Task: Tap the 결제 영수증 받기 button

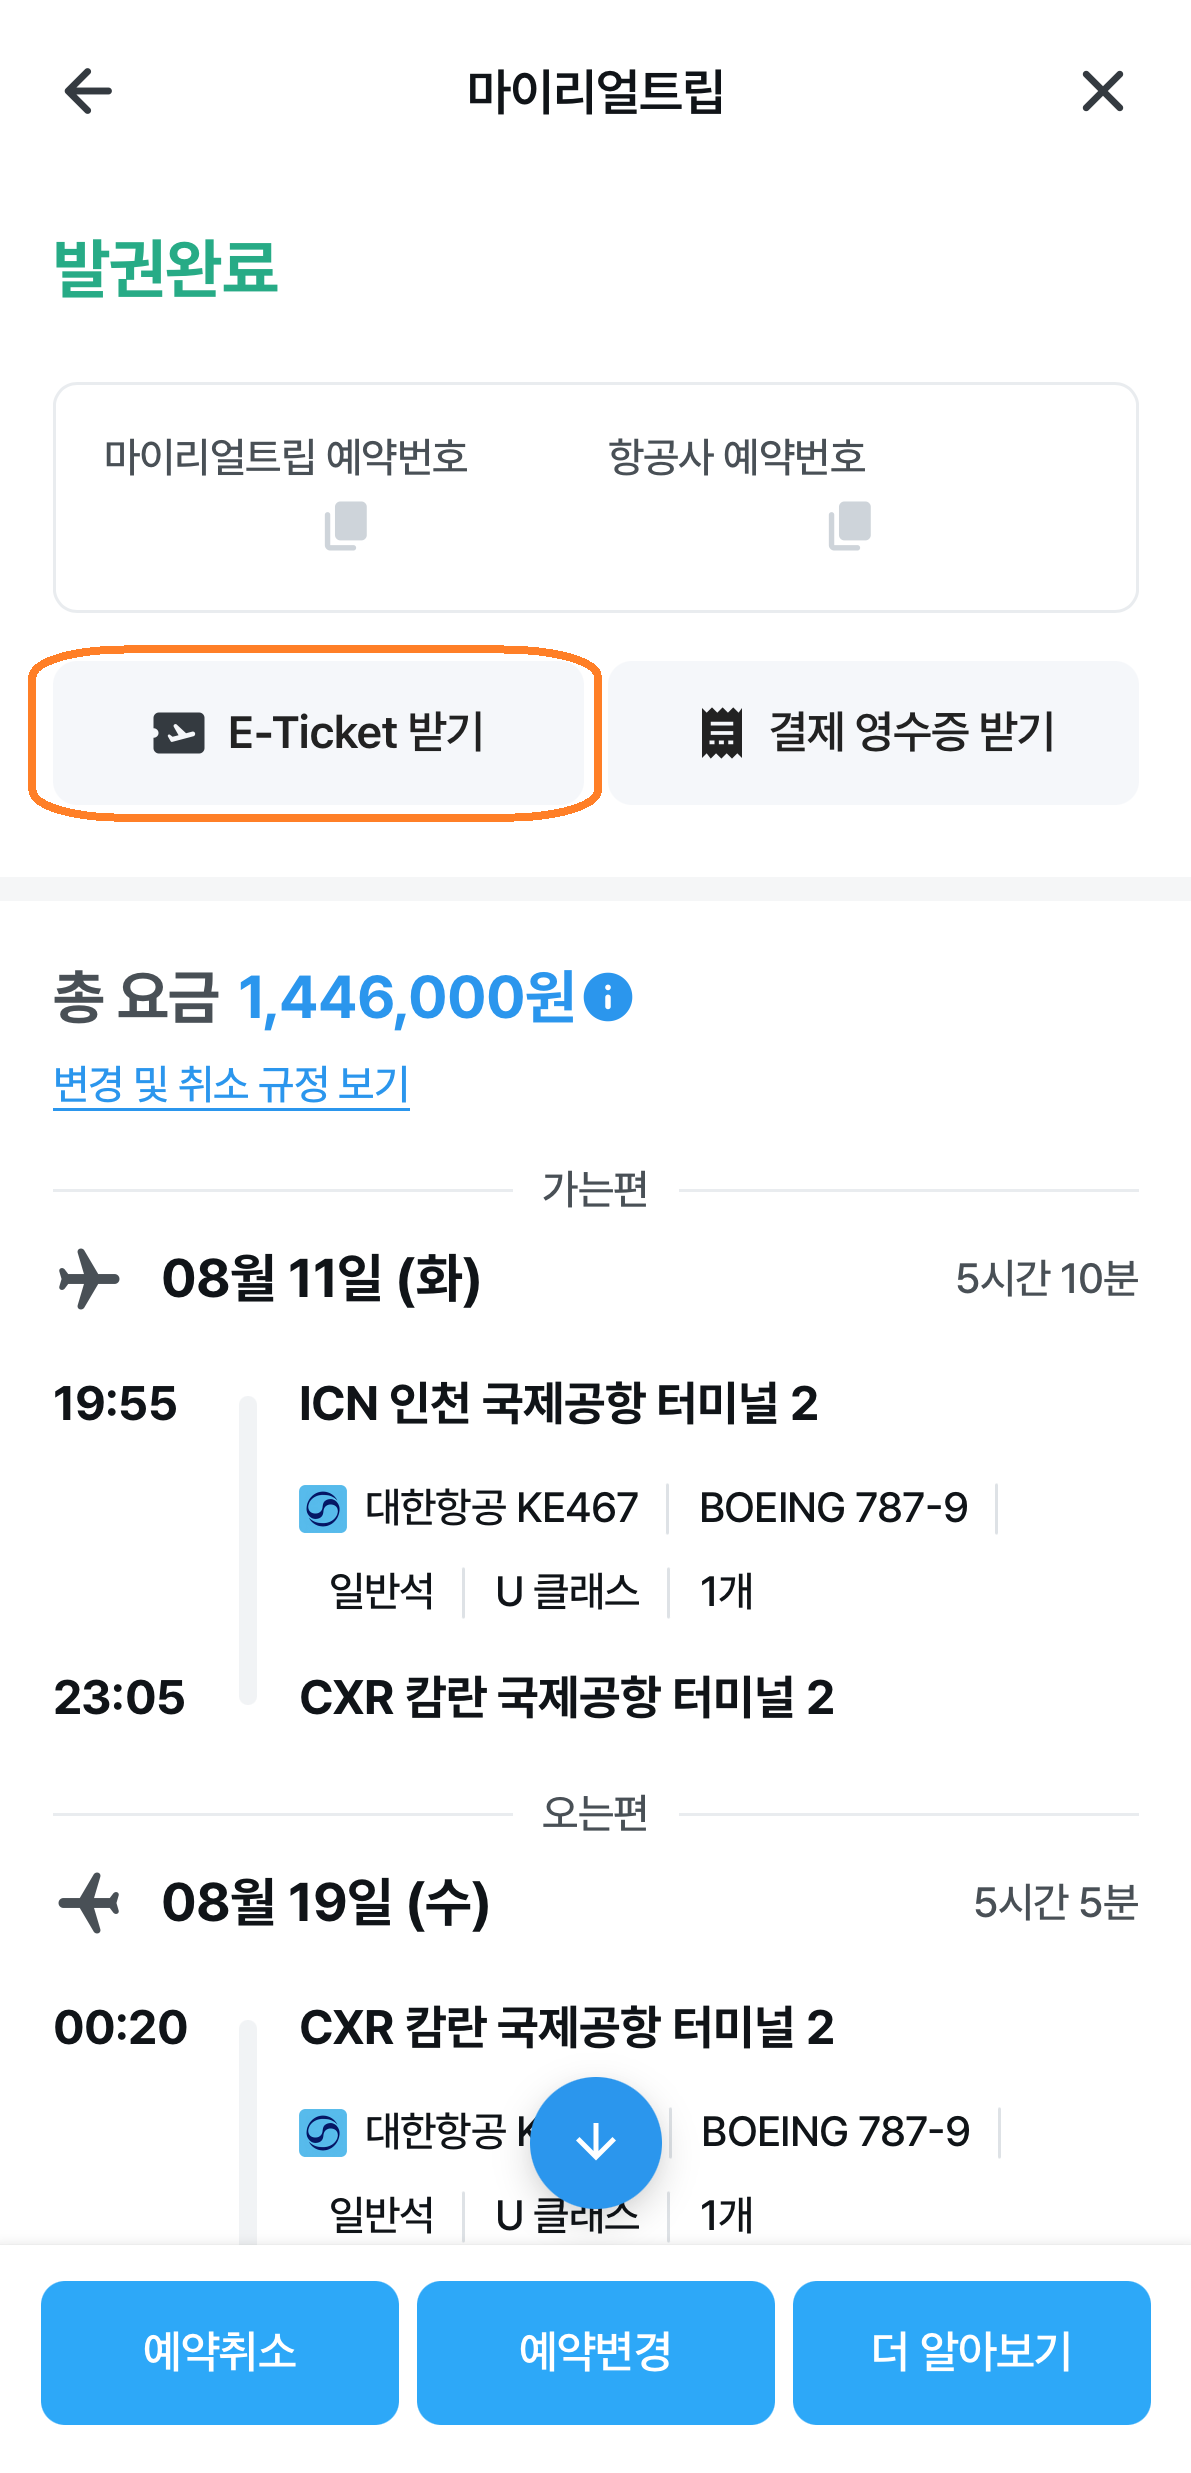Action: (x=873, y=733)
